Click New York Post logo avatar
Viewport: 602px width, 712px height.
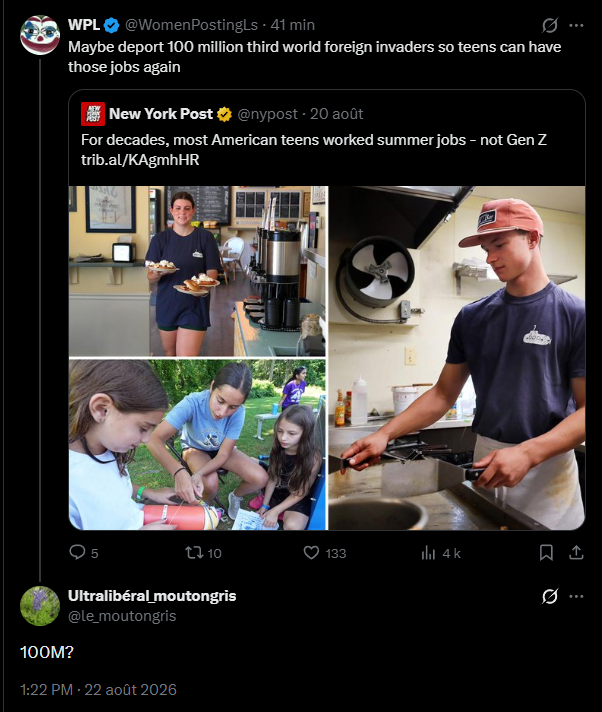coord(93,114)
